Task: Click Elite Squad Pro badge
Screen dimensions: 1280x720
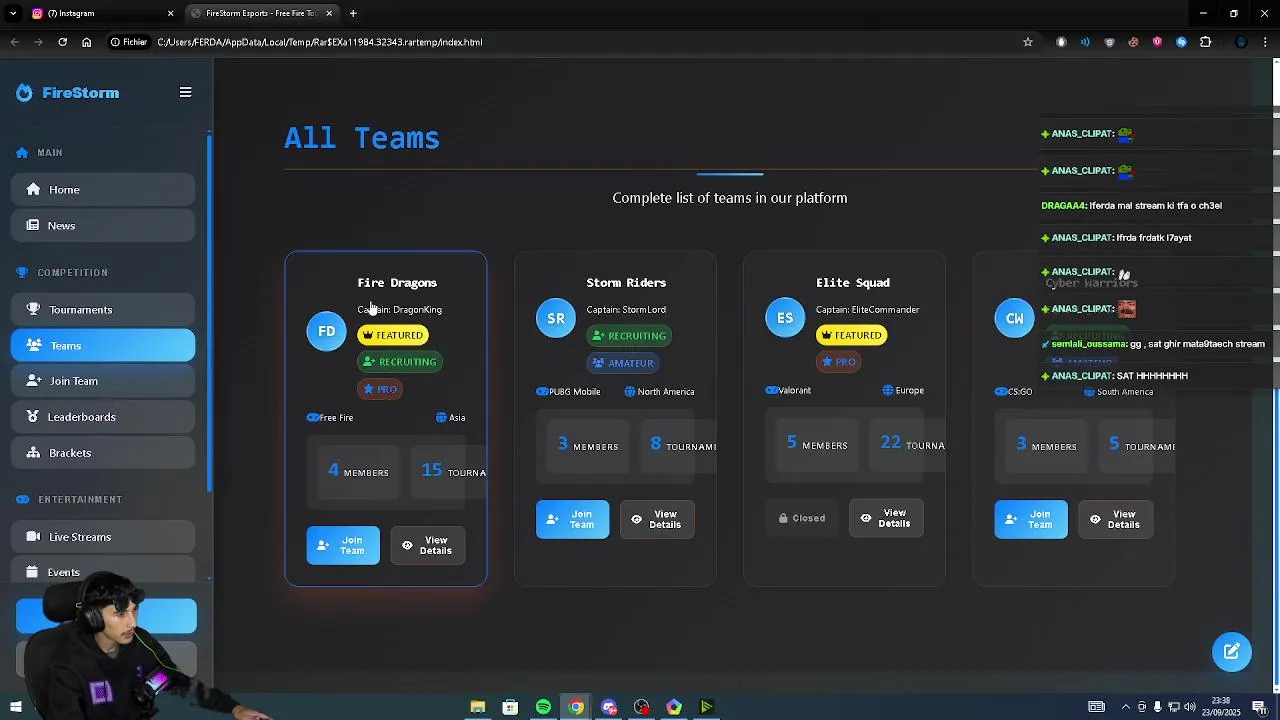Action: tap(839, 362)
